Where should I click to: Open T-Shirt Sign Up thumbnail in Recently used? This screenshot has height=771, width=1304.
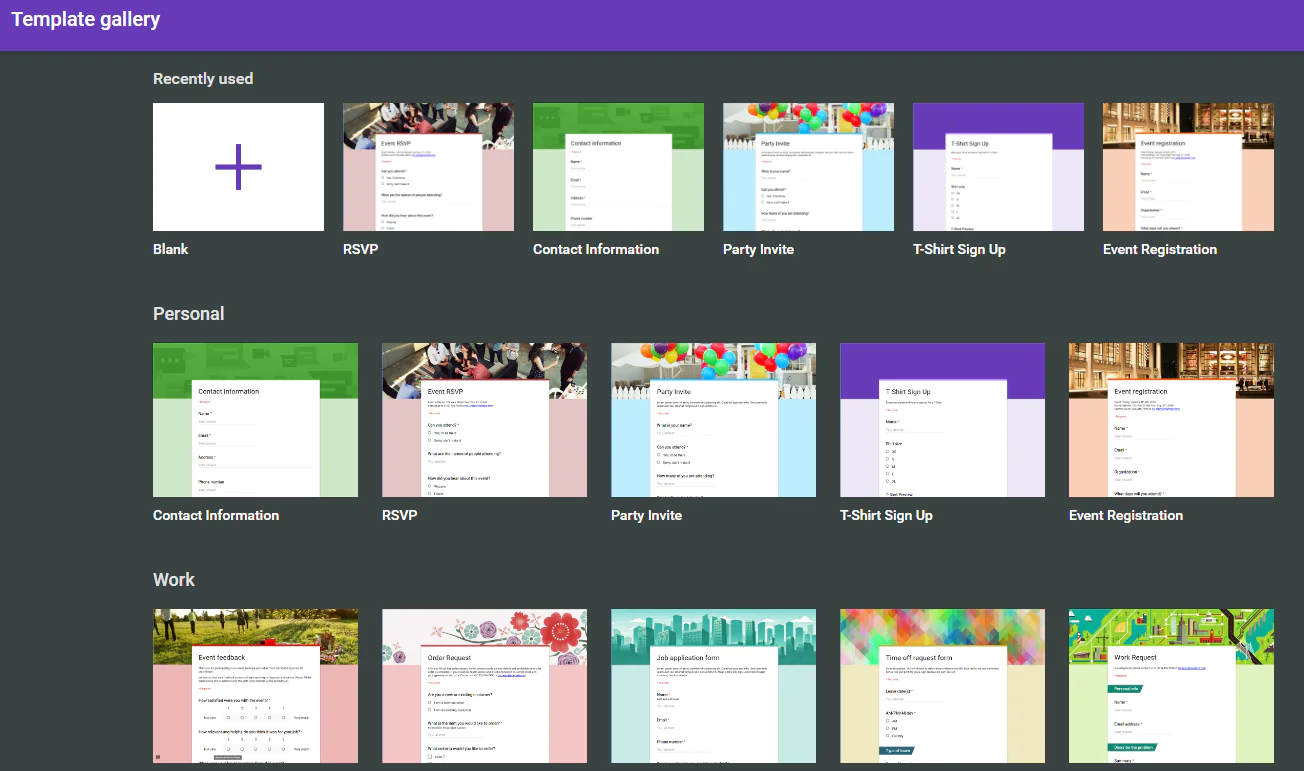click(x=998, y=167)
